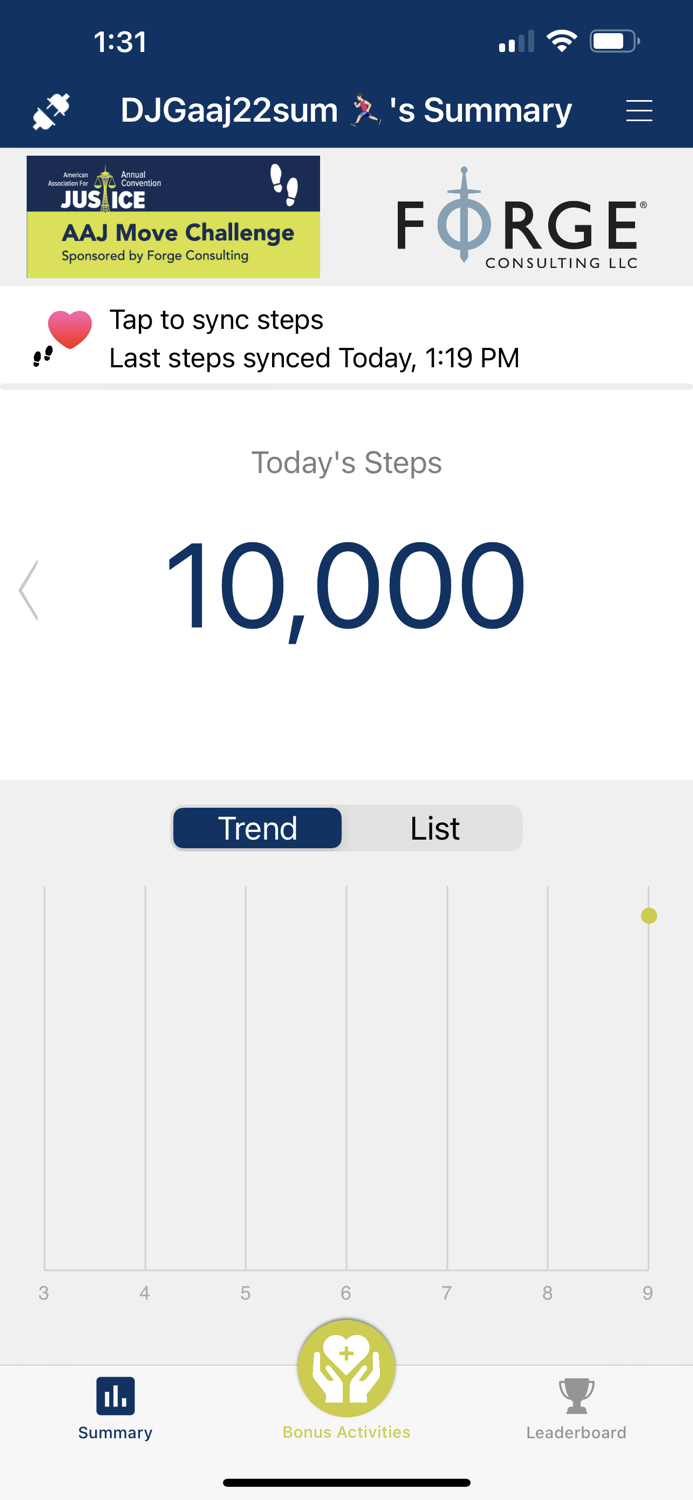This screenshot has height=1500, width=693.
Task: Tap to sync steps text
Action: click(x=216, y=320)
